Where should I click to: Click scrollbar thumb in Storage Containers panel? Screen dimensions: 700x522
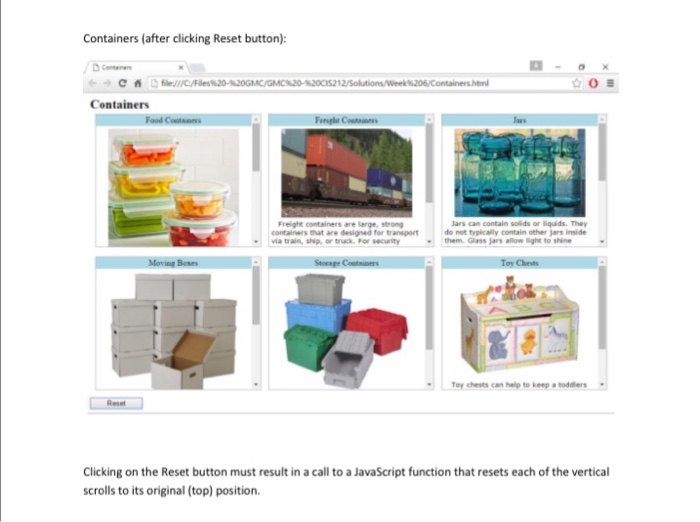[x=429, y=308]
